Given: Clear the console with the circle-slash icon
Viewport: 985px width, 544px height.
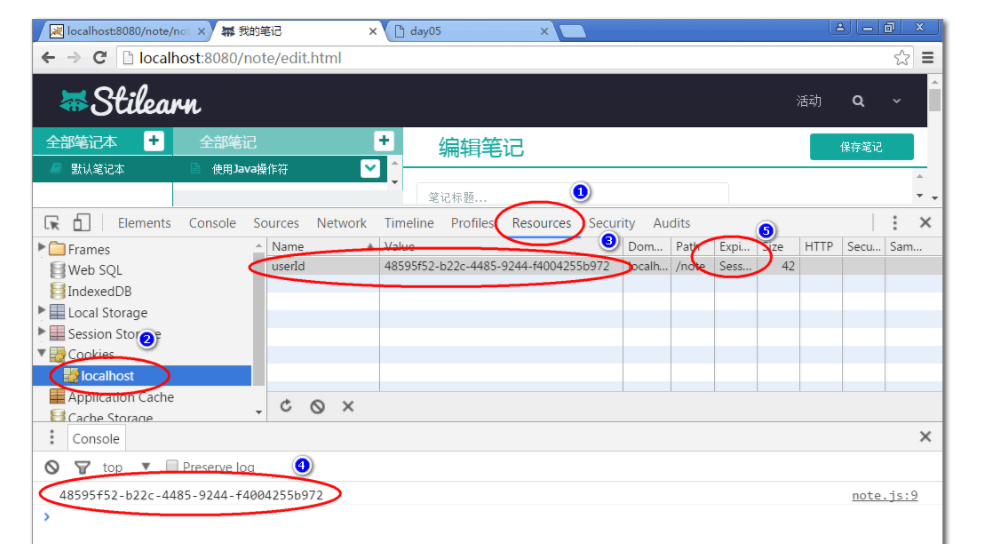Looking at the screenshot, I should (52, 467).
